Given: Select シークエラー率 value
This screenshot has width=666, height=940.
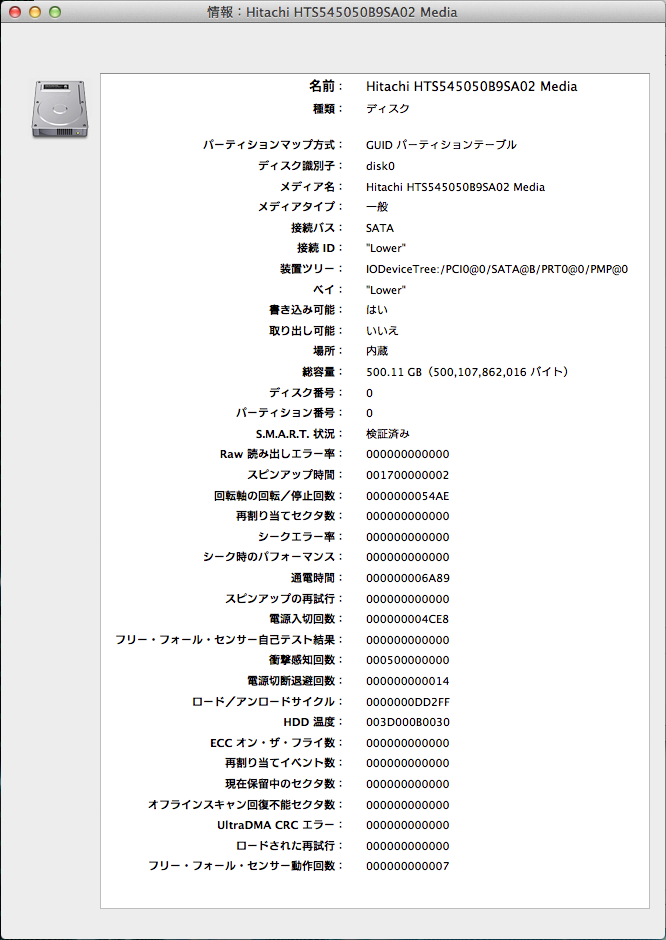Looking at the screenshot, I should [x=408, y=537].
